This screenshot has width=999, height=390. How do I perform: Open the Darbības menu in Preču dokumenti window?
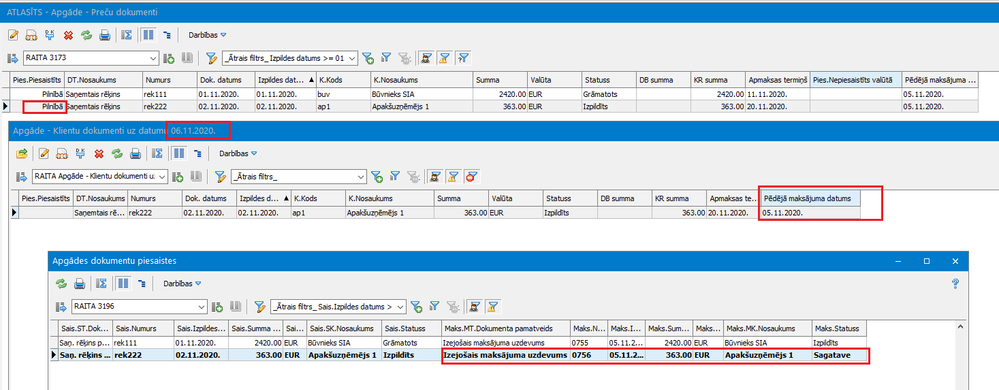(207, 35)
